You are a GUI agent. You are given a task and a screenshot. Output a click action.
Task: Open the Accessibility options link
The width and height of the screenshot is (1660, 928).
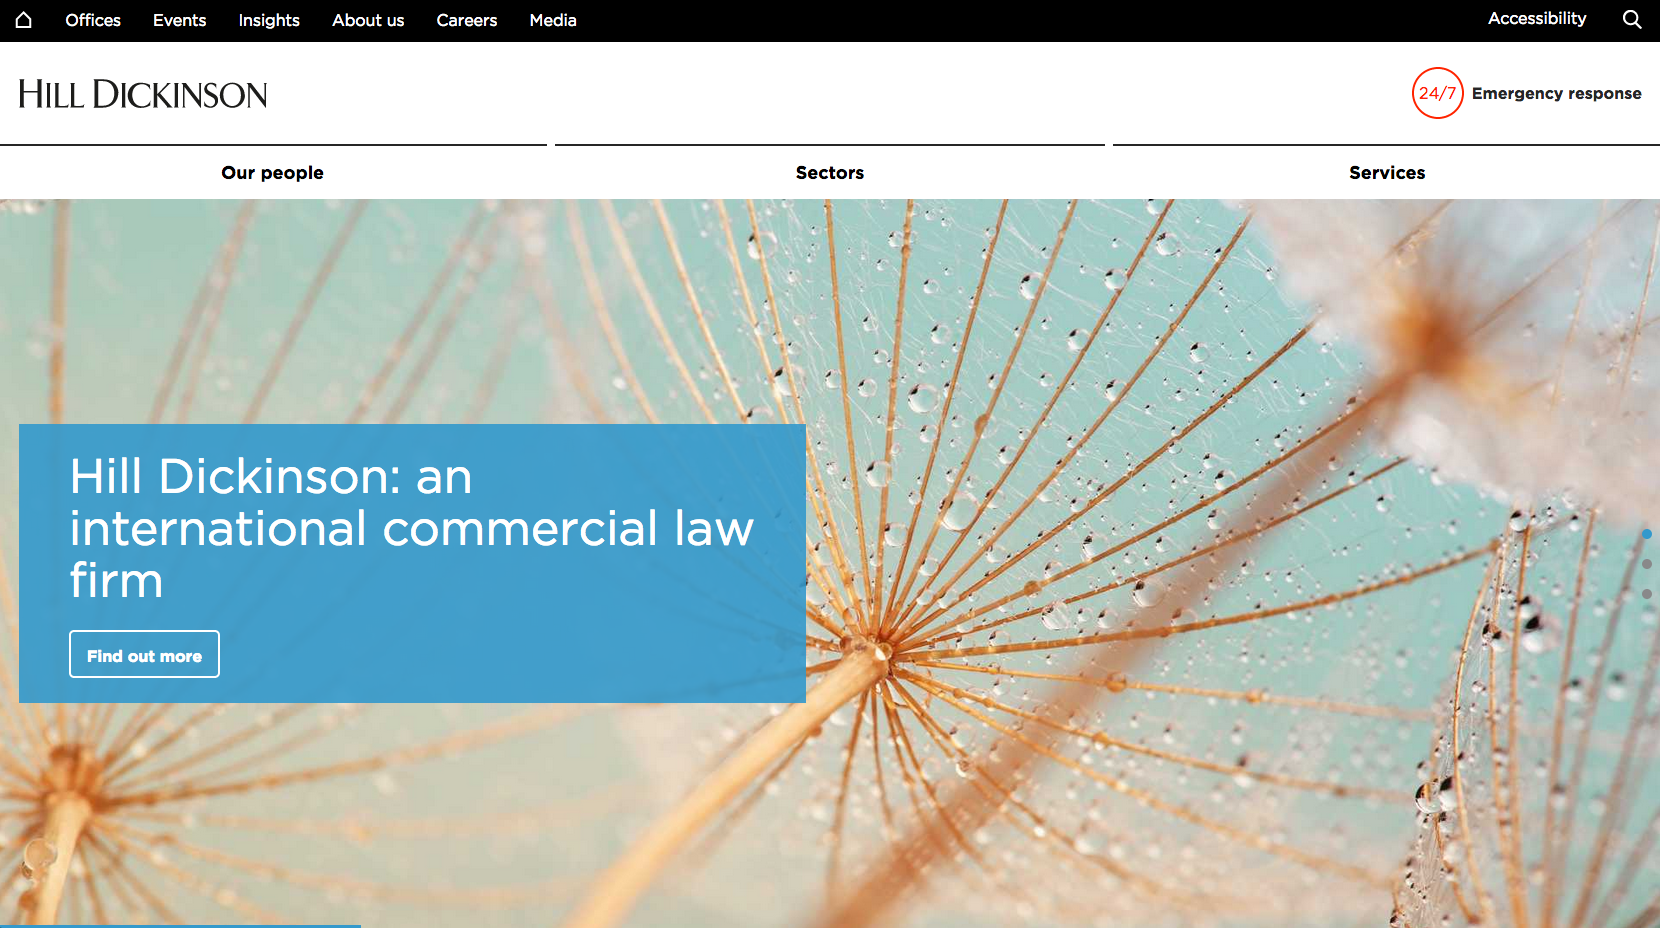pos(1537,19)
